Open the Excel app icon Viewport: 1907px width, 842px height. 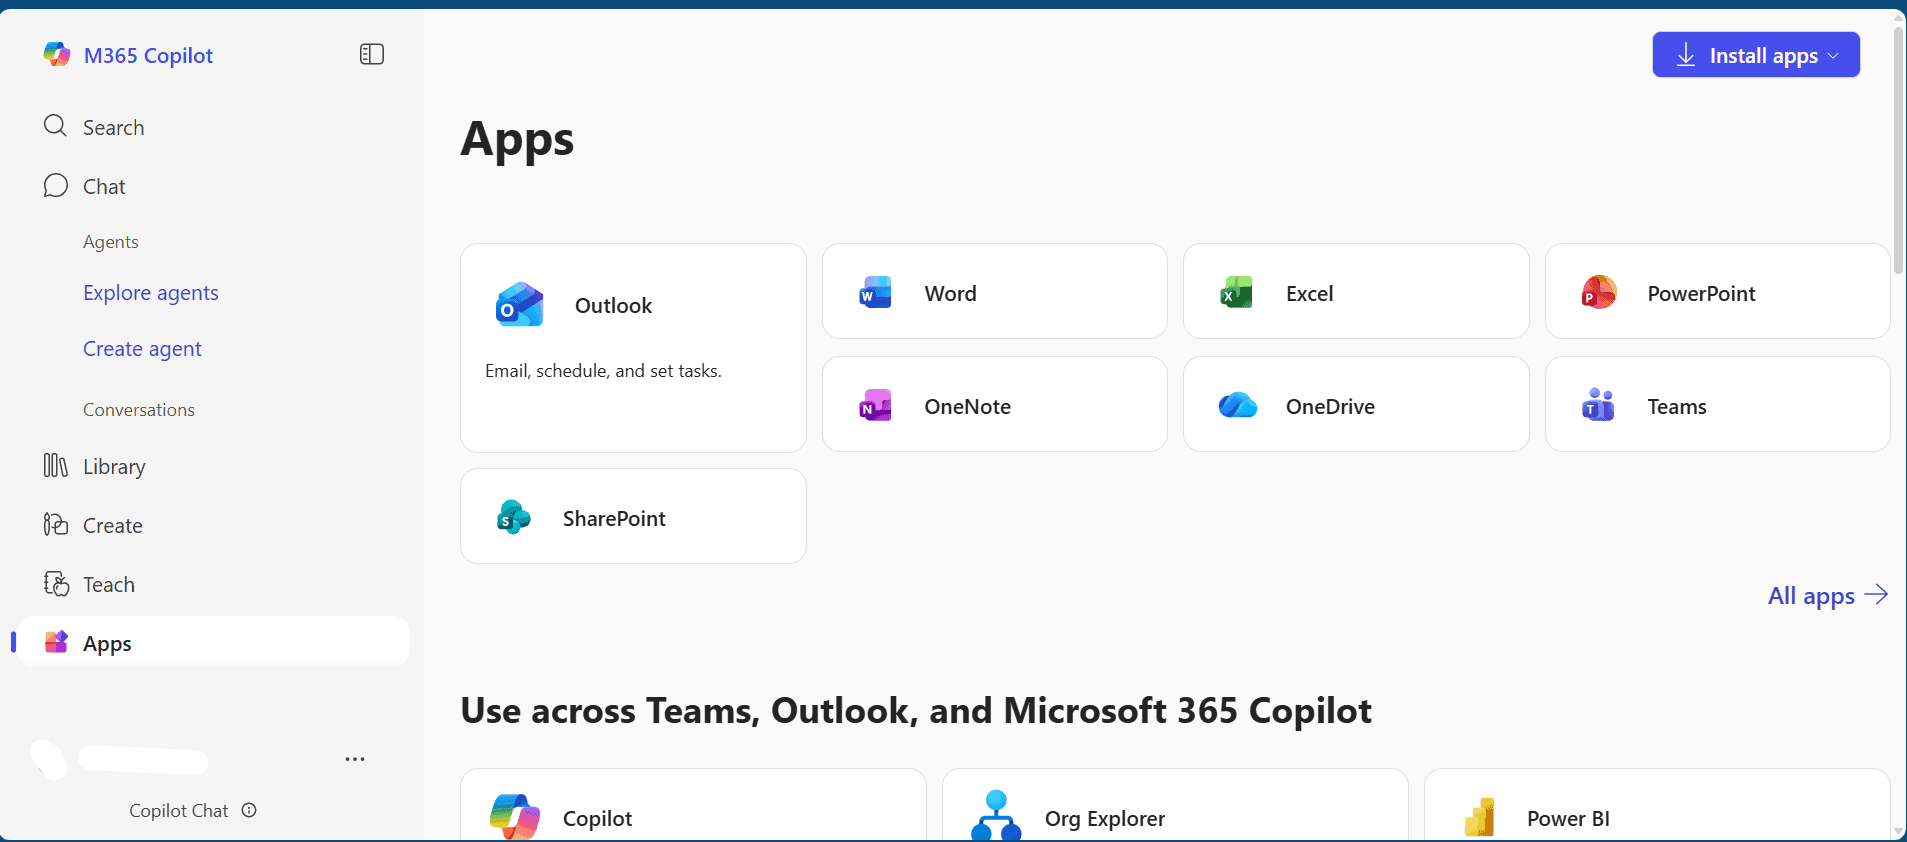click(x=1236, y=293)
